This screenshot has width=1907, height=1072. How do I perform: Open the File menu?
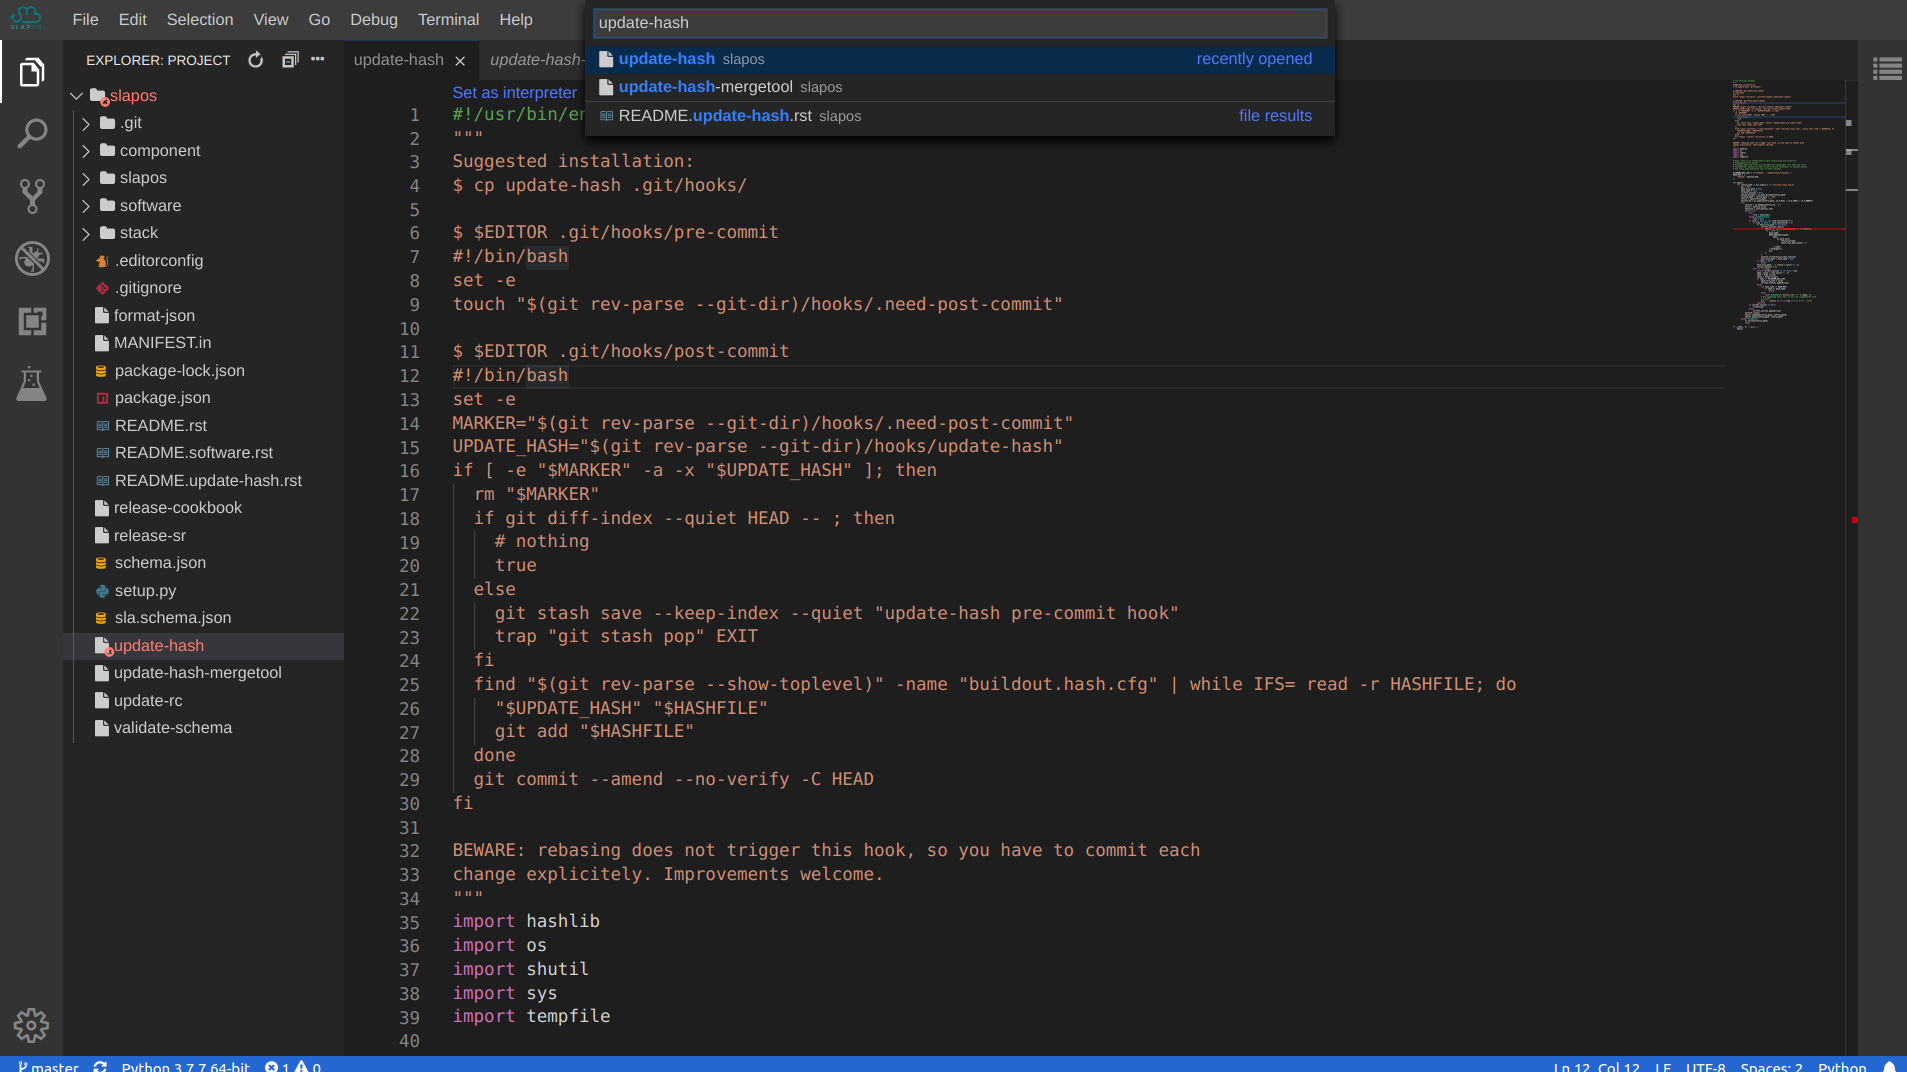pyautogui.click(x=85, y=19)
